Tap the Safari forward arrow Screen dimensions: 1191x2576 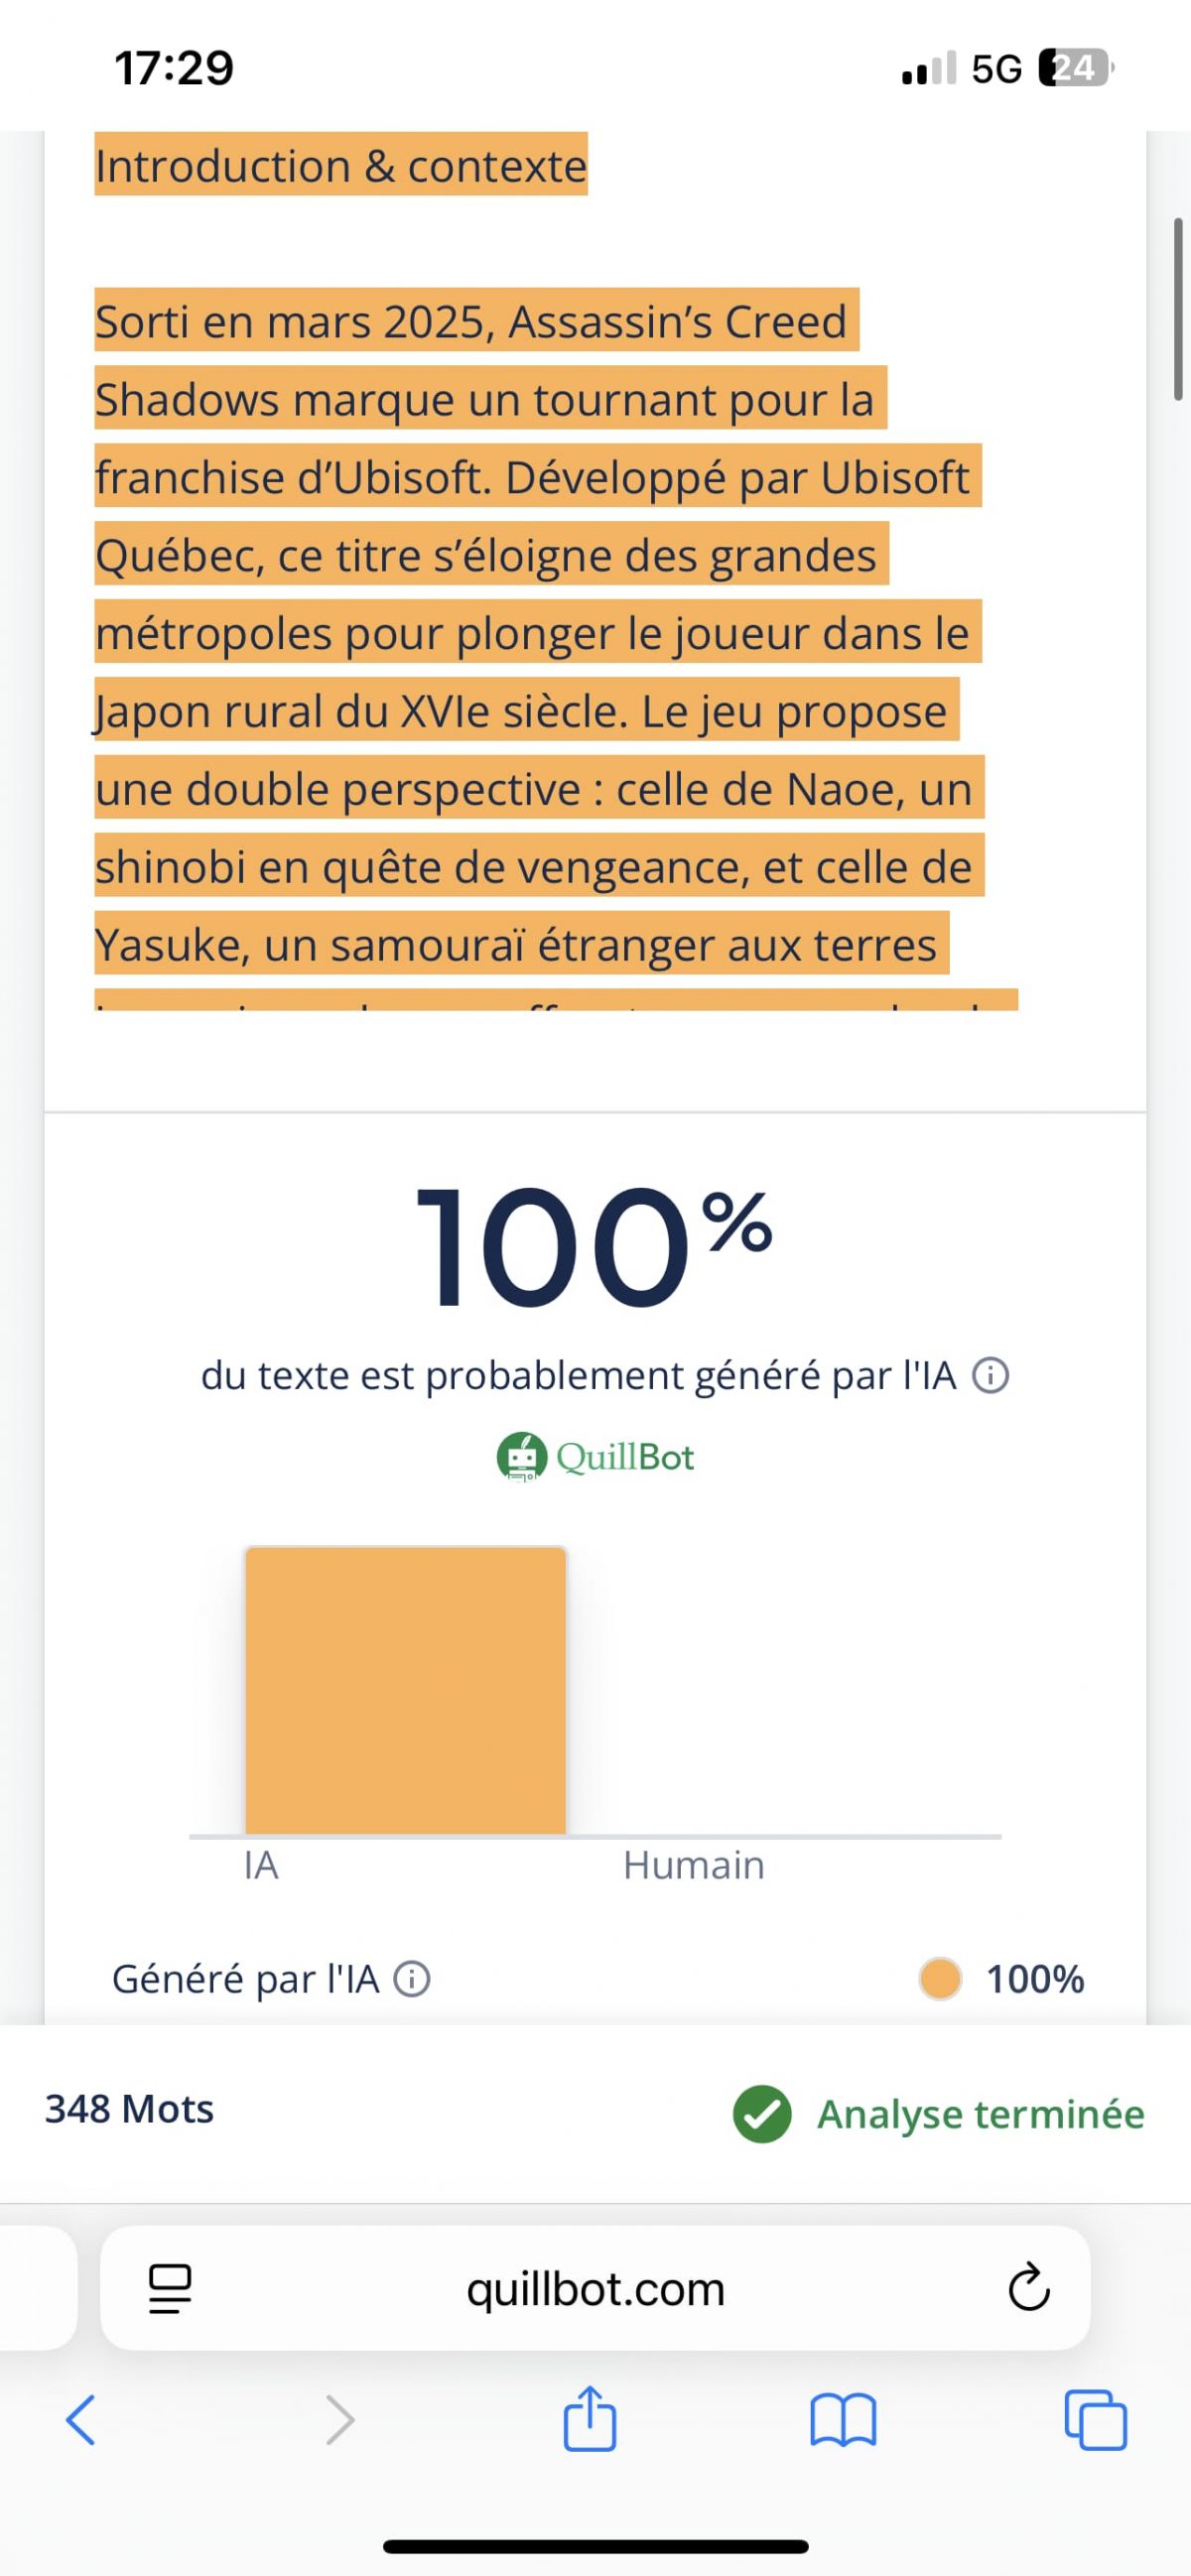coord(340,2420)
